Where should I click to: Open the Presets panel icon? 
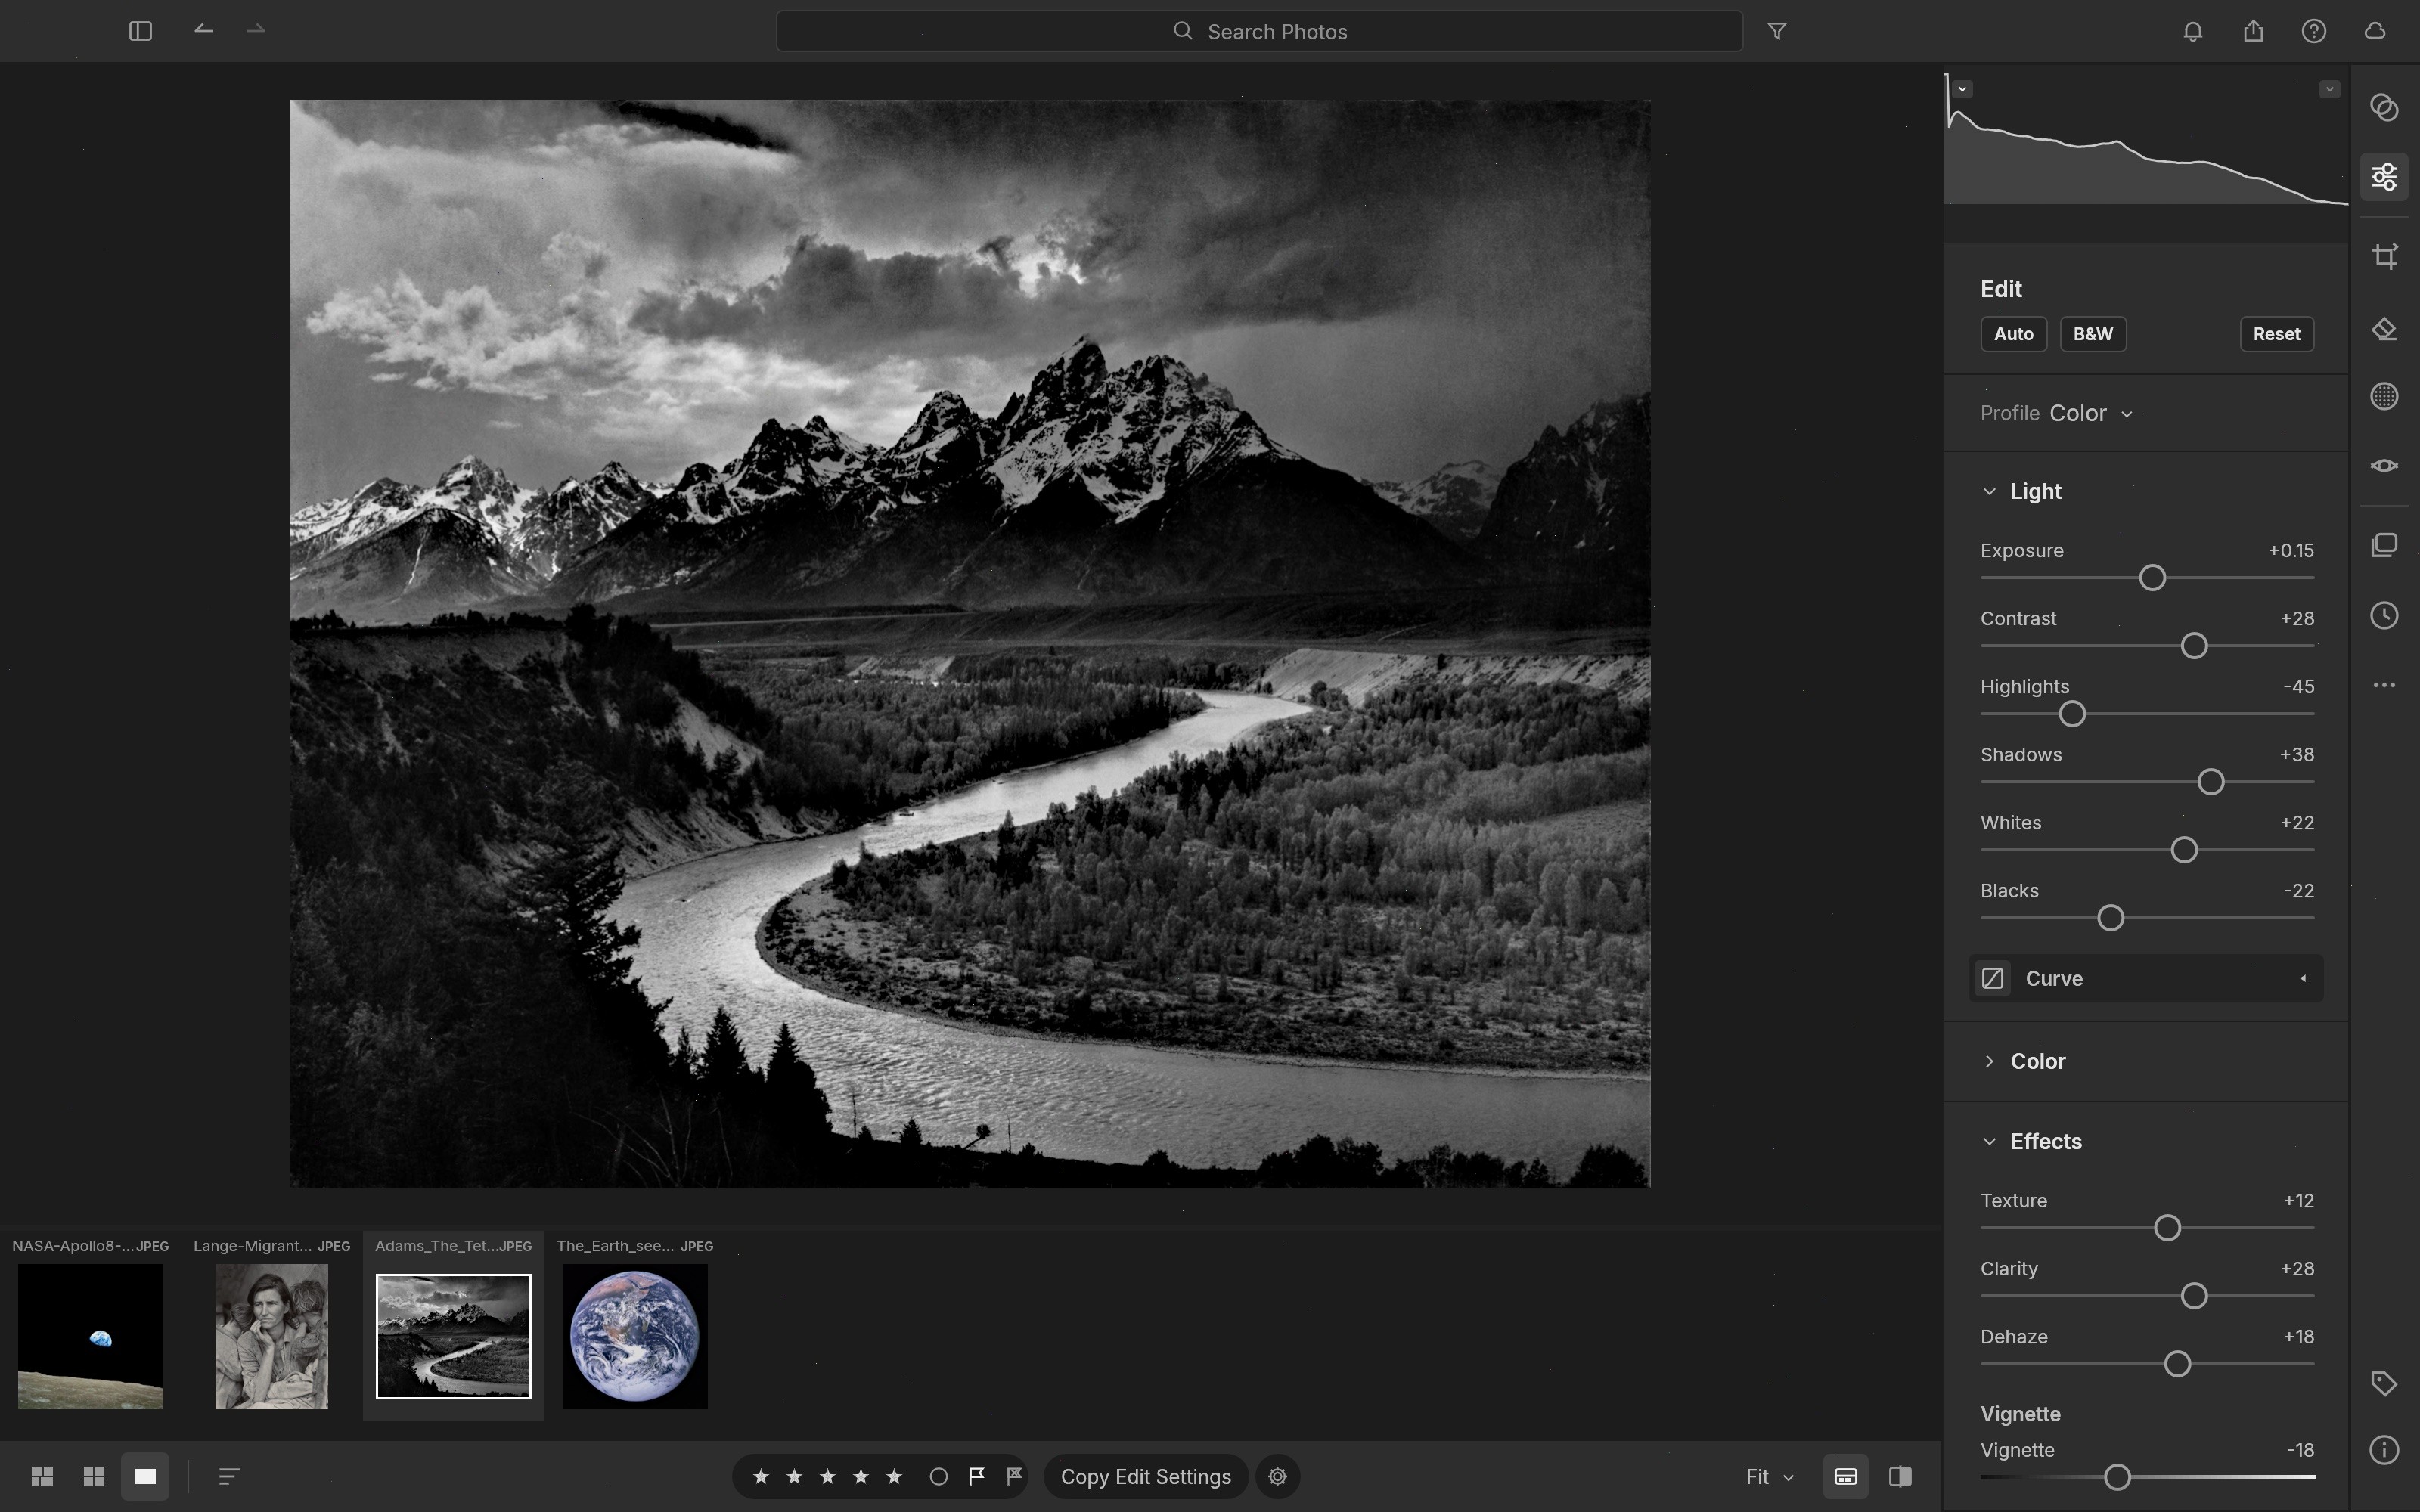[2384, 107]
